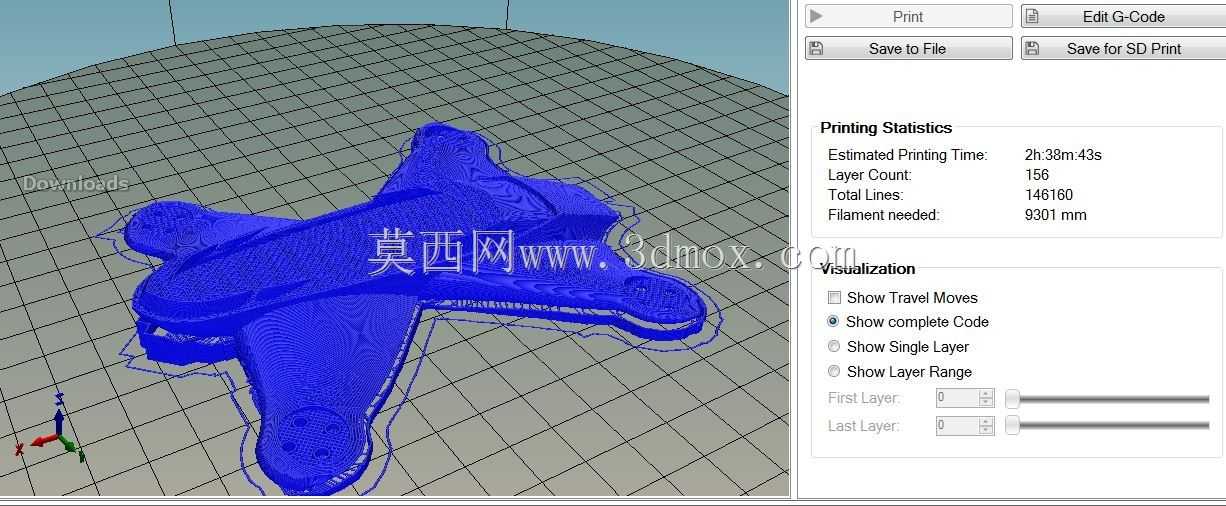The height and width of the screenshot is (506, 1226).
Task: Select Show Single Layer radio option
Action: [x=834, y=347]
